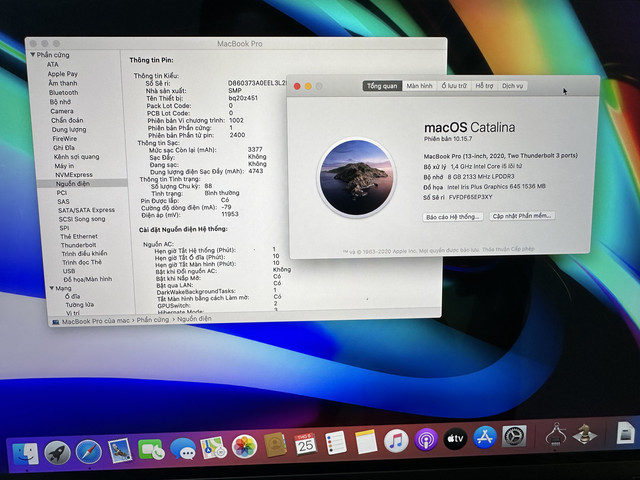The width and height of the screenshot is (640, 480).
Task: Collapse the Phần cứng section
Action: pyautogui.click(x=32, y=54)
